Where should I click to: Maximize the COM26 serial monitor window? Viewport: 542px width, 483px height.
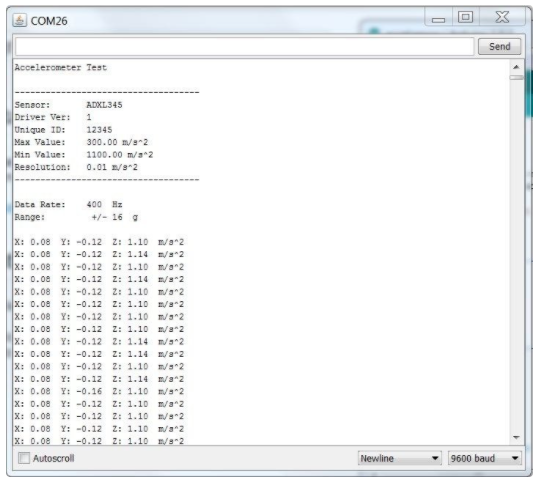click(466, 17)
